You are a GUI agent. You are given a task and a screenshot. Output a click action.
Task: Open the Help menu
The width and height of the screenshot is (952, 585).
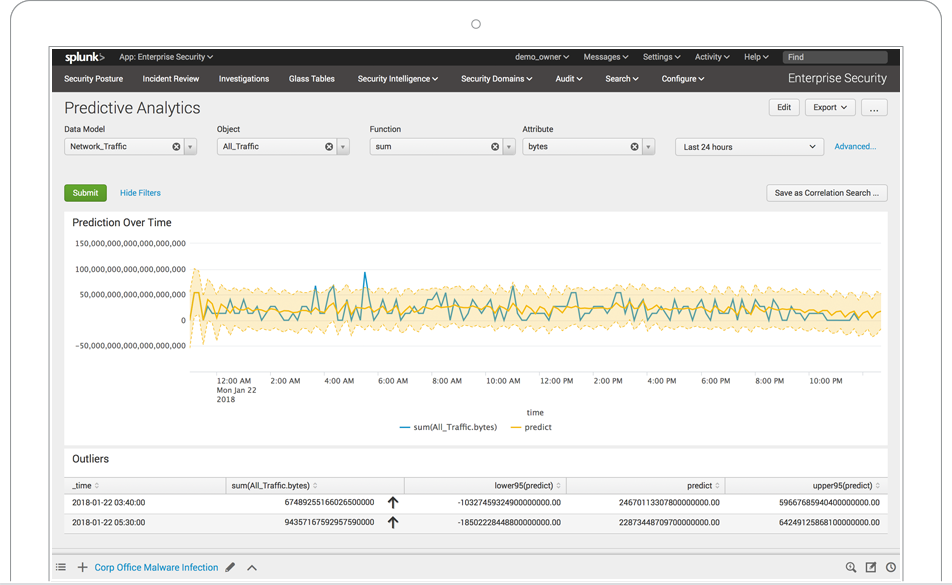[x=756, y=57]
